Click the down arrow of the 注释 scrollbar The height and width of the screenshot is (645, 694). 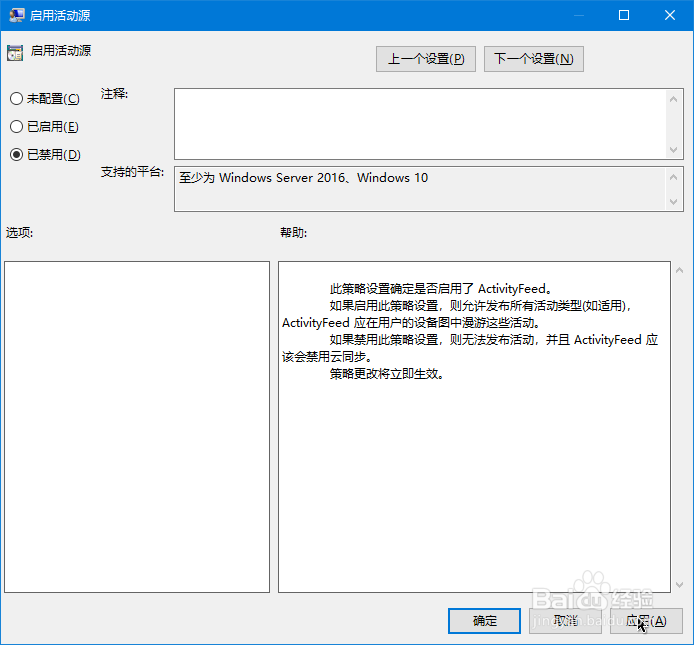click(x=673, y=150)
